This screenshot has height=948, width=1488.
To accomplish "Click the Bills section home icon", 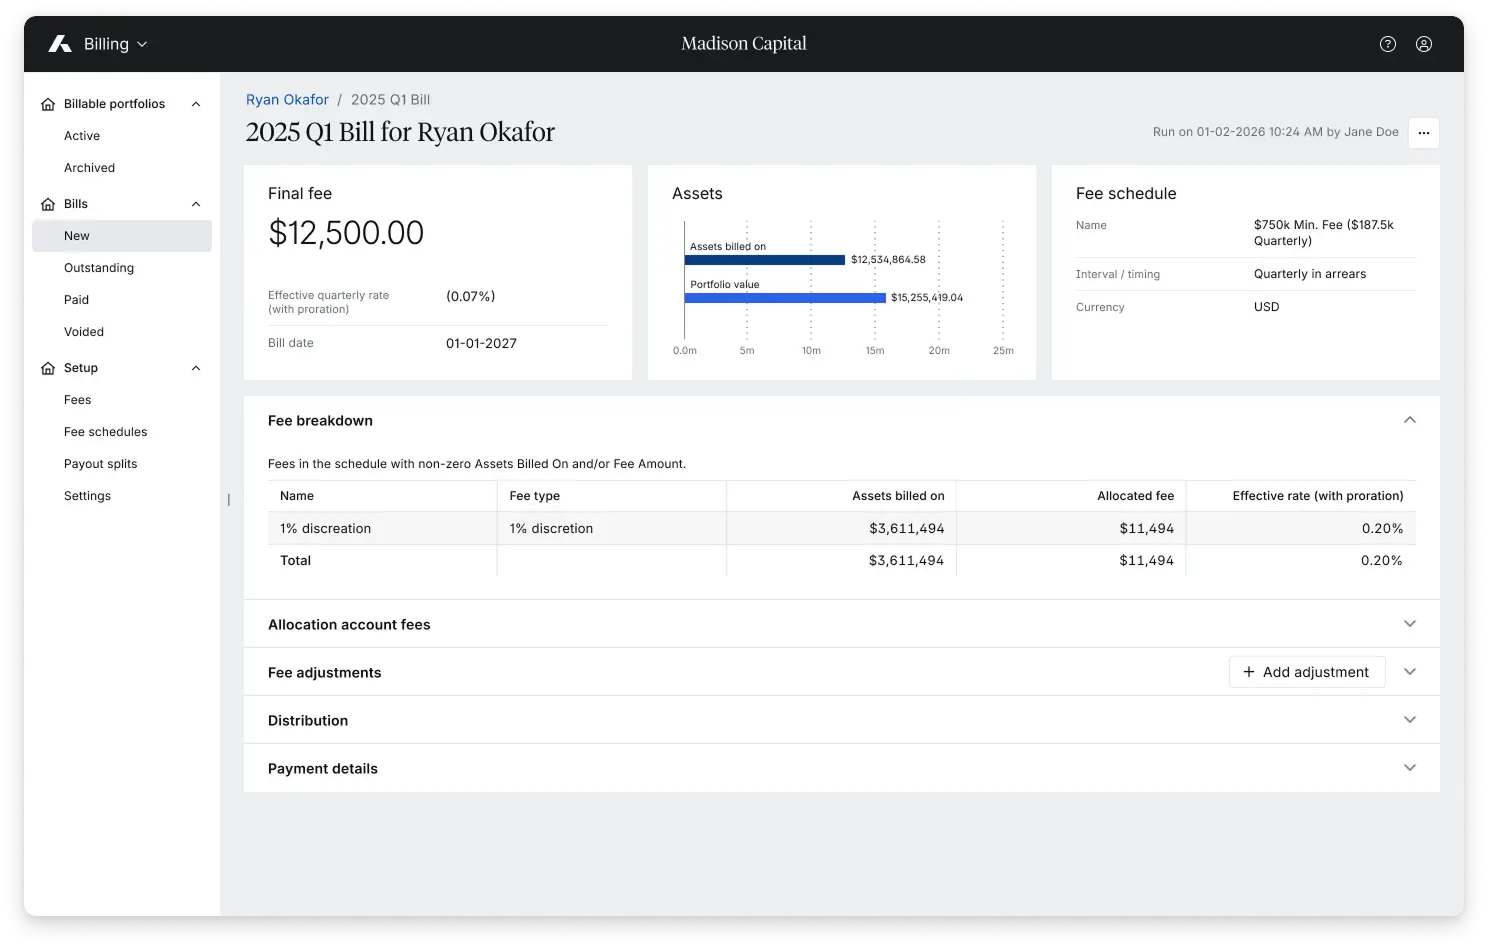I will point(48,204).
